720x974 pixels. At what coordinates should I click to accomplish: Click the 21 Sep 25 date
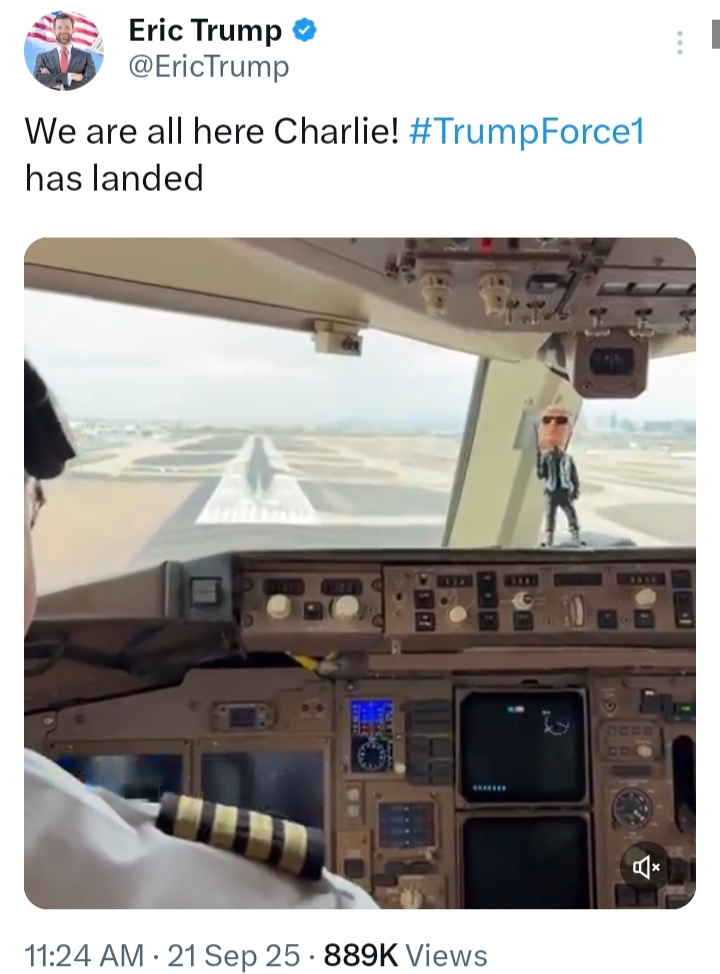[234, 954]
